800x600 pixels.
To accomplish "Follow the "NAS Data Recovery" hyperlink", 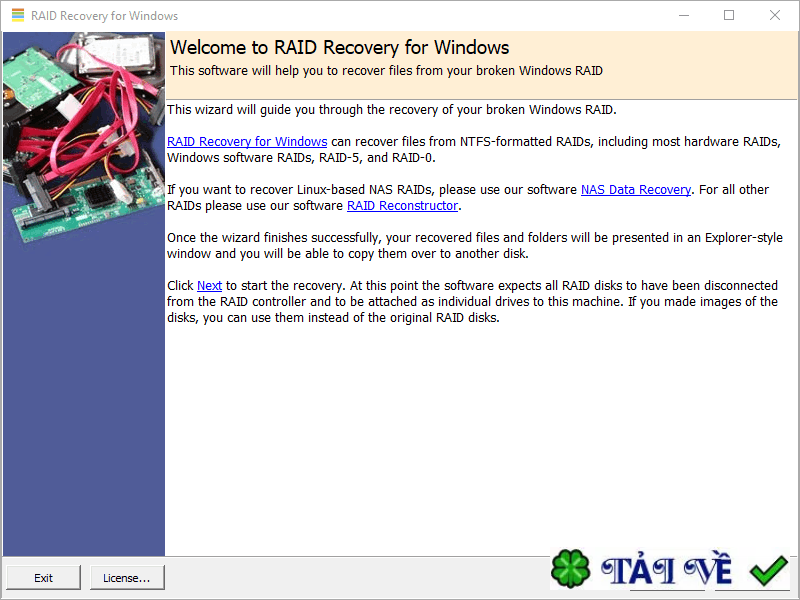I will (635, 189).
